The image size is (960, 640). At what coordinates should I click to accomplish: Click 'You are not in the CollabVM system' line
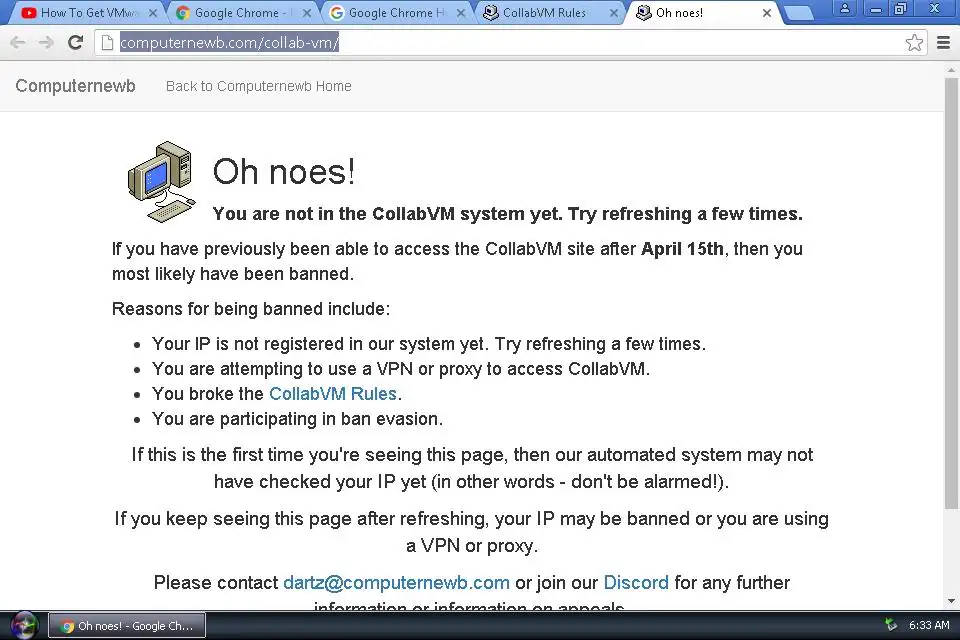point(508,214)
